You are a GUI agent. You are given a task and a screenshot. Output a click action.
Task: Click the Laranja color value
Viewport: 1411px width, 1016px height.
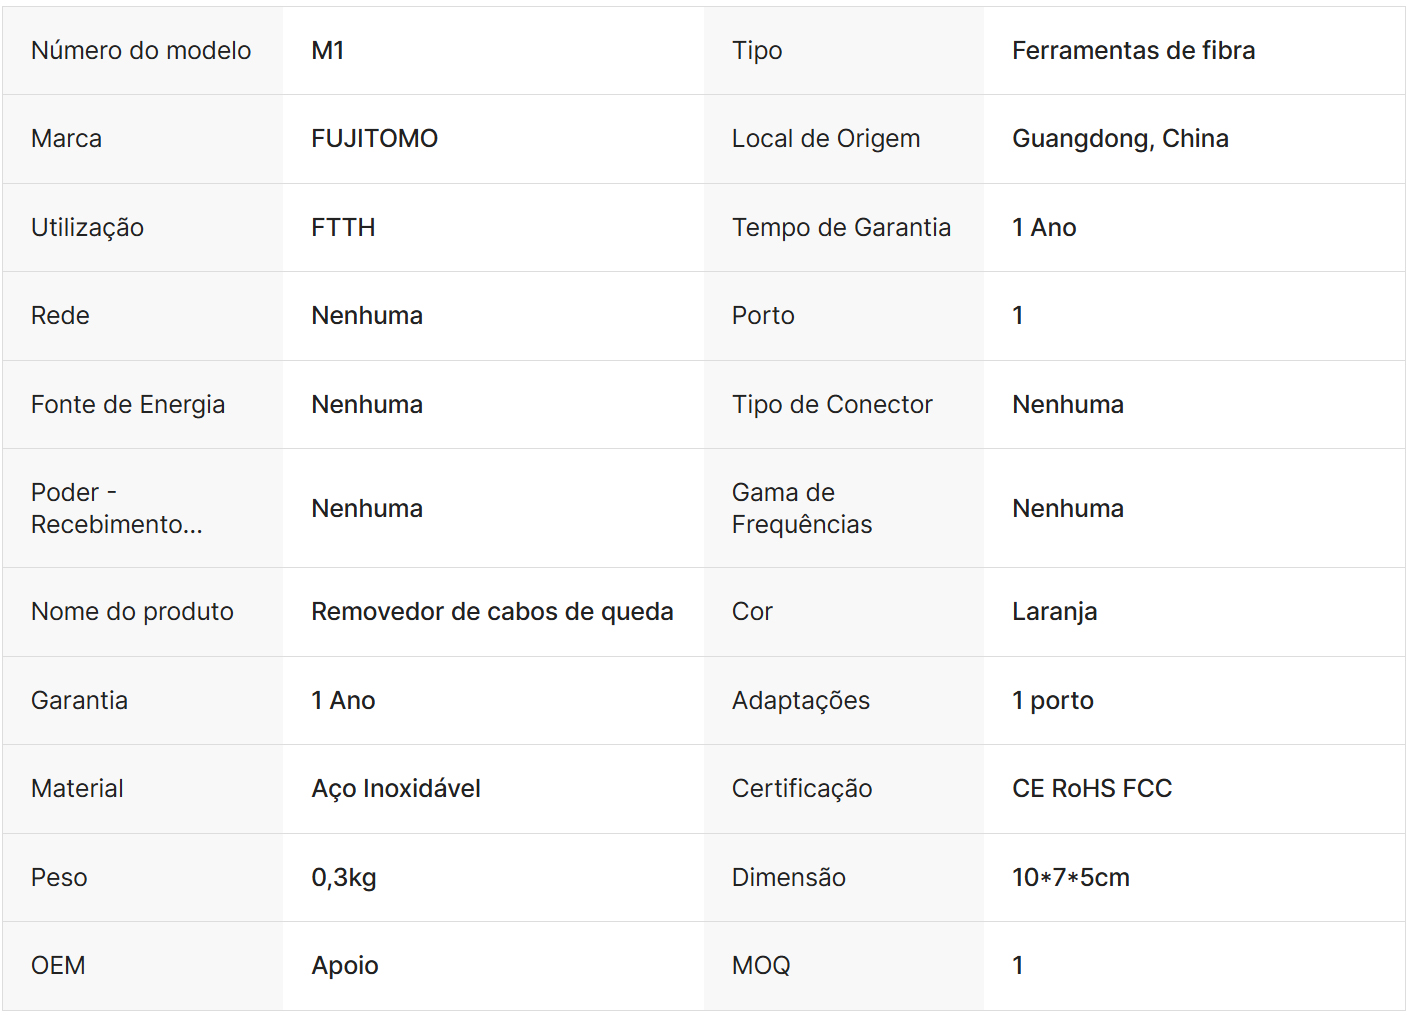coord(1054,612)
